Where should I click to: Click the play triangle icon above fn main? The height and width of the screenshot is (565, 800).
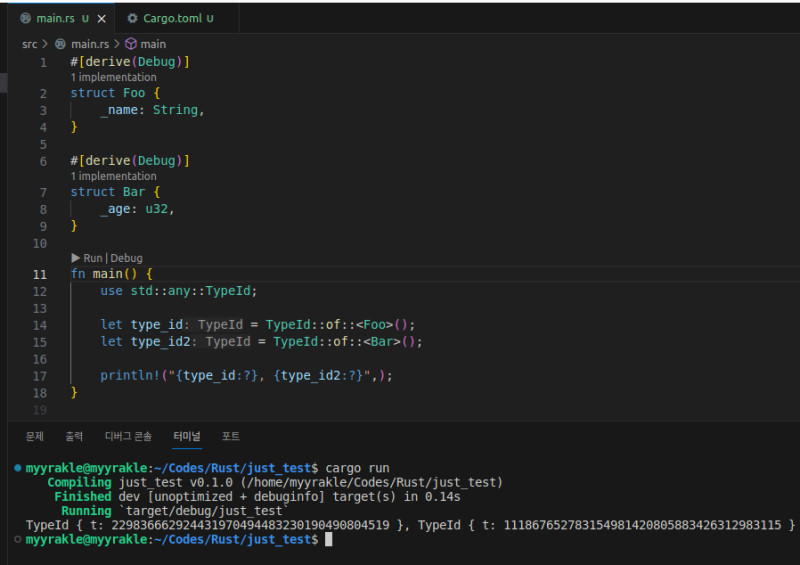[x=76, y=258]
